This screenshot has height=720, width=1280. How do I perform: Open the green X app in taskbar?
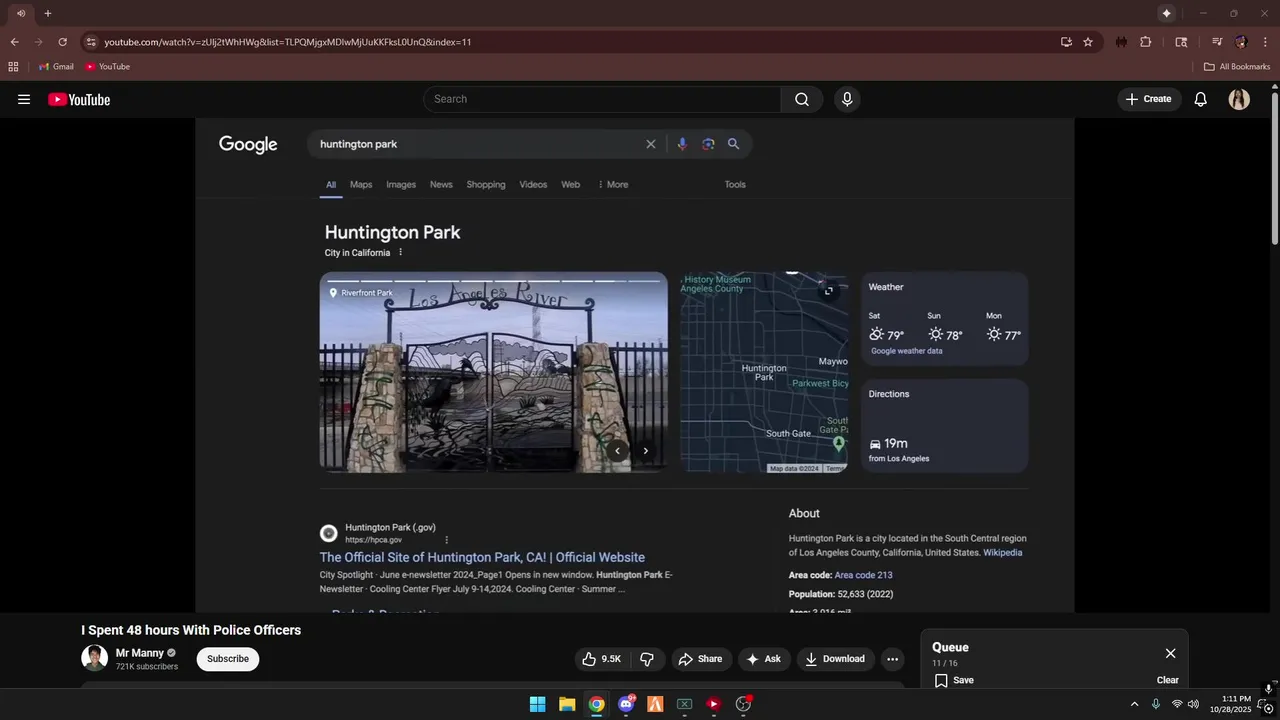tap(684, 704)
